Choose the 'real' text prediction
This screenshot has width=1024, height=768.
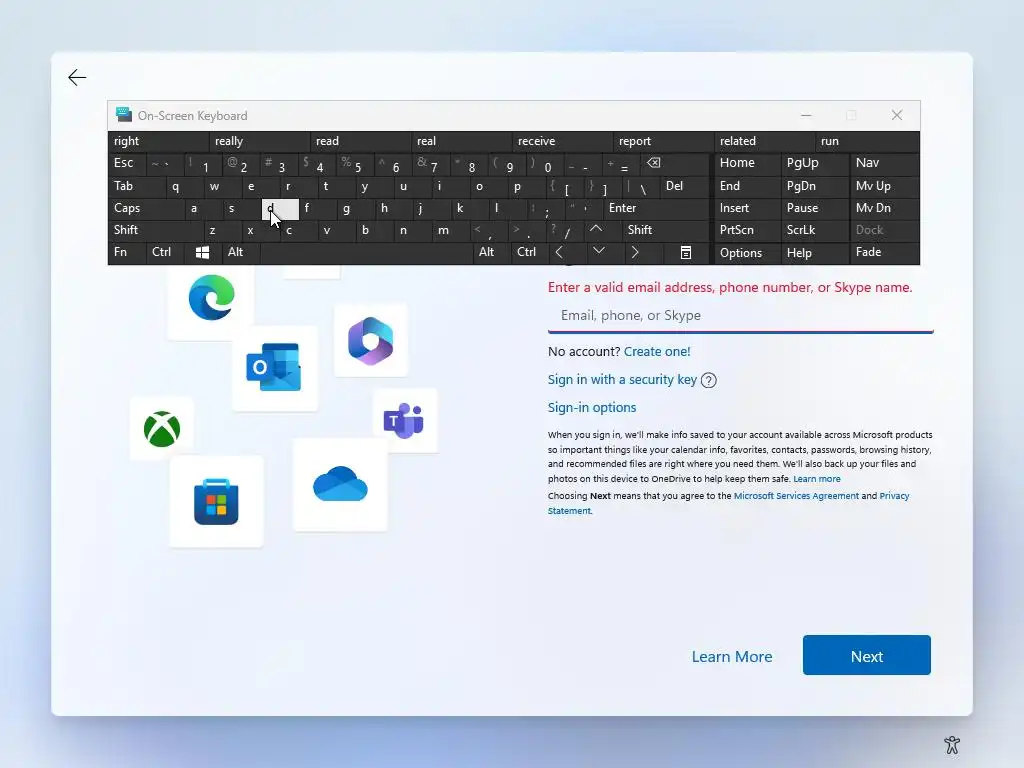[x=461, y=141]
